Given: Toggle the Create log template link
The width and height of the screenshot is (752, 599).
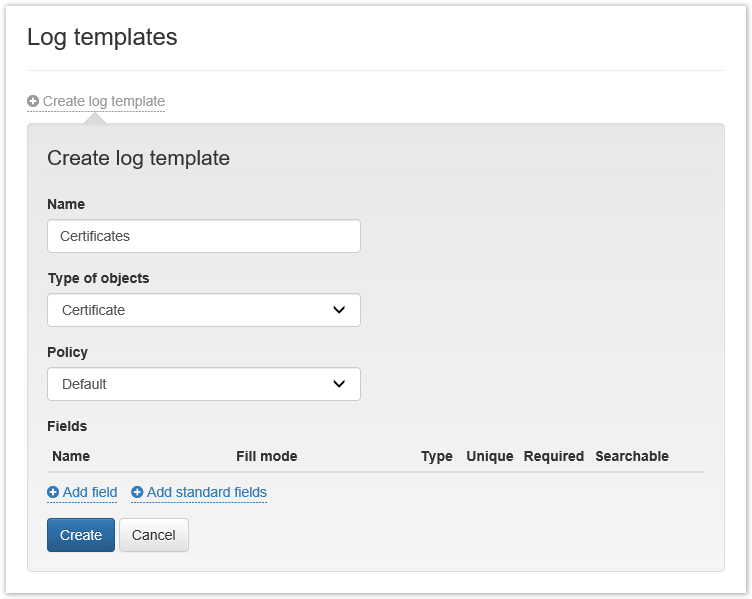Looking at the screenshot, I should [104, 101].
